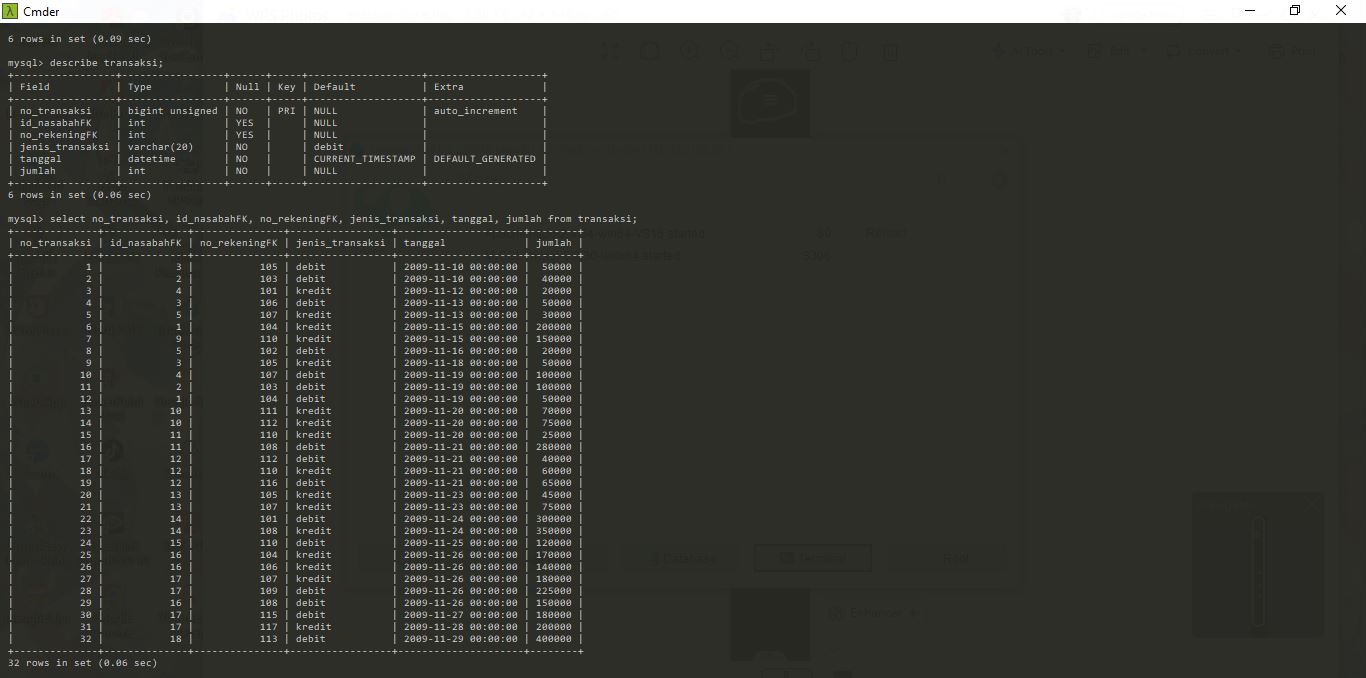Click 'CURRENT_TIMESTAMP' in the Default column
The image size is (1366, 678).
[364, 159]
